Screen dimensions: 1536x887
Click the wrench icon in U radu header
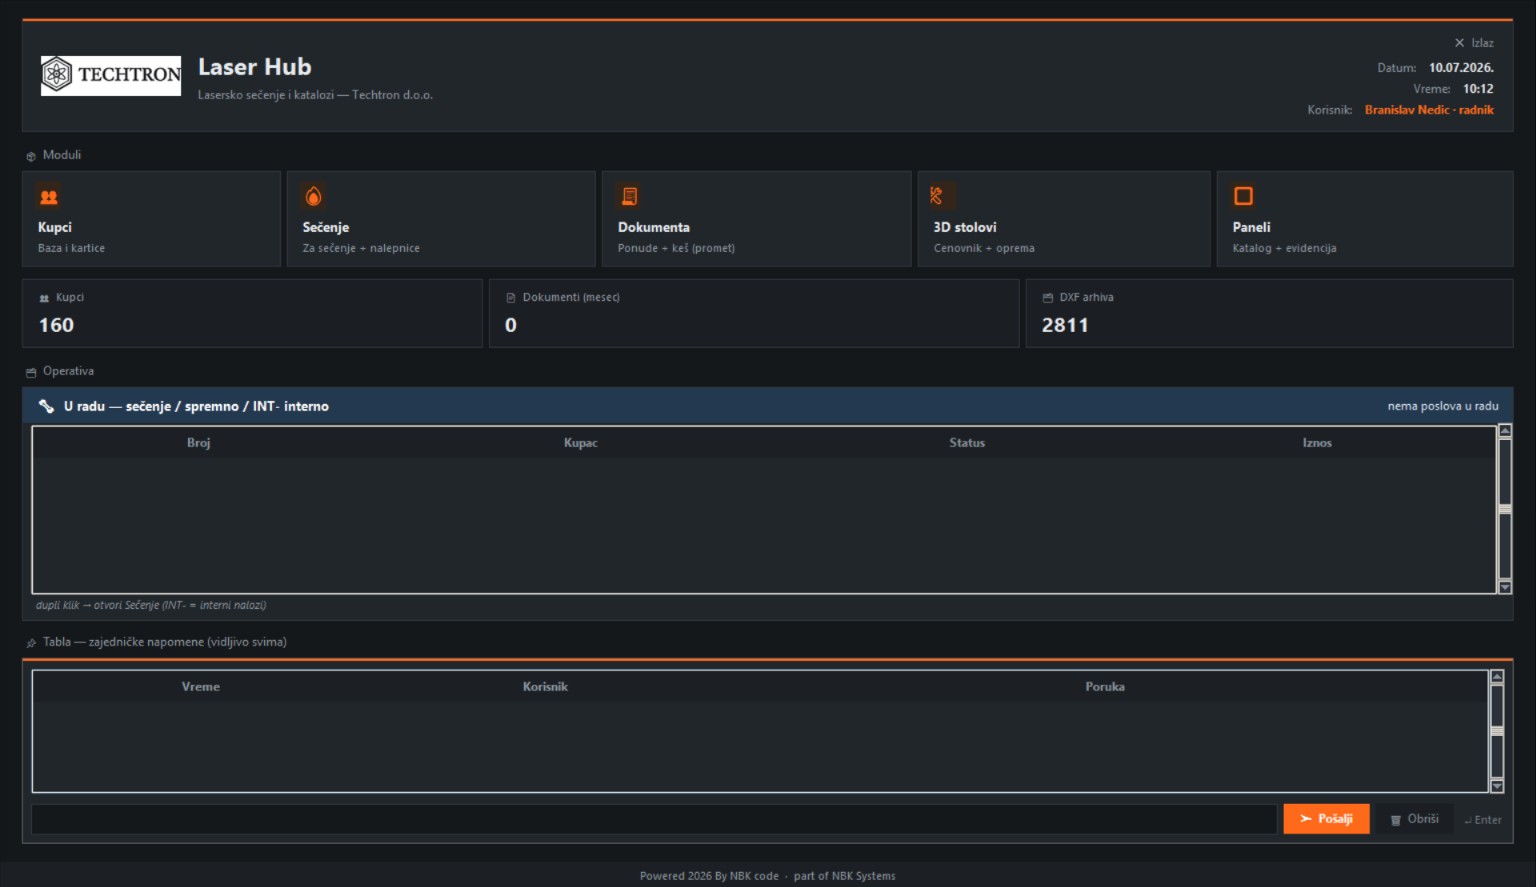point(46,406)
